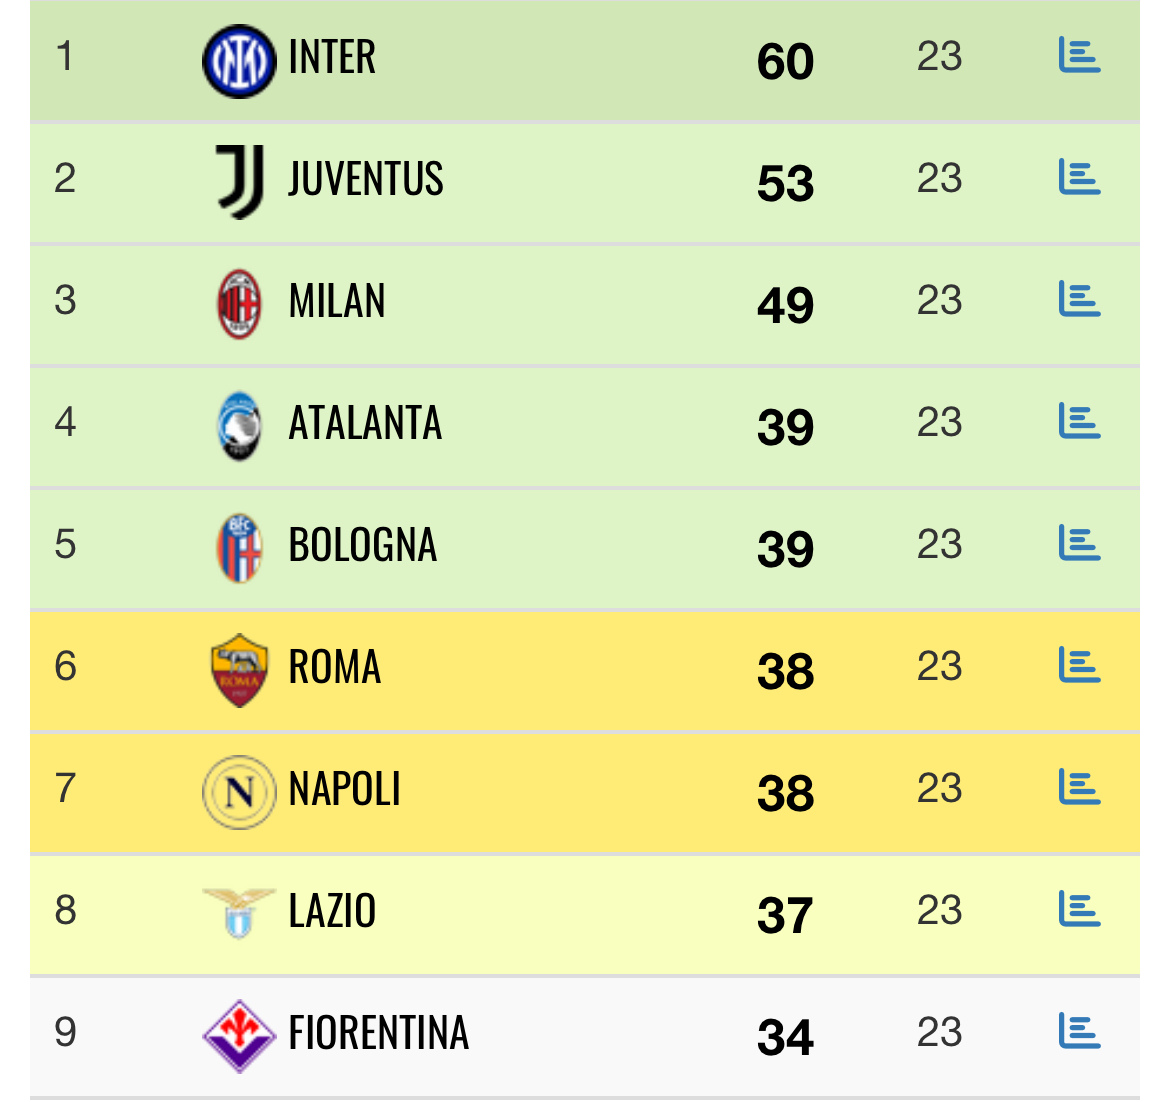Screen dimensions: 1170x1102
Task: Click the Inter club crest
Action: coord(239,61)
